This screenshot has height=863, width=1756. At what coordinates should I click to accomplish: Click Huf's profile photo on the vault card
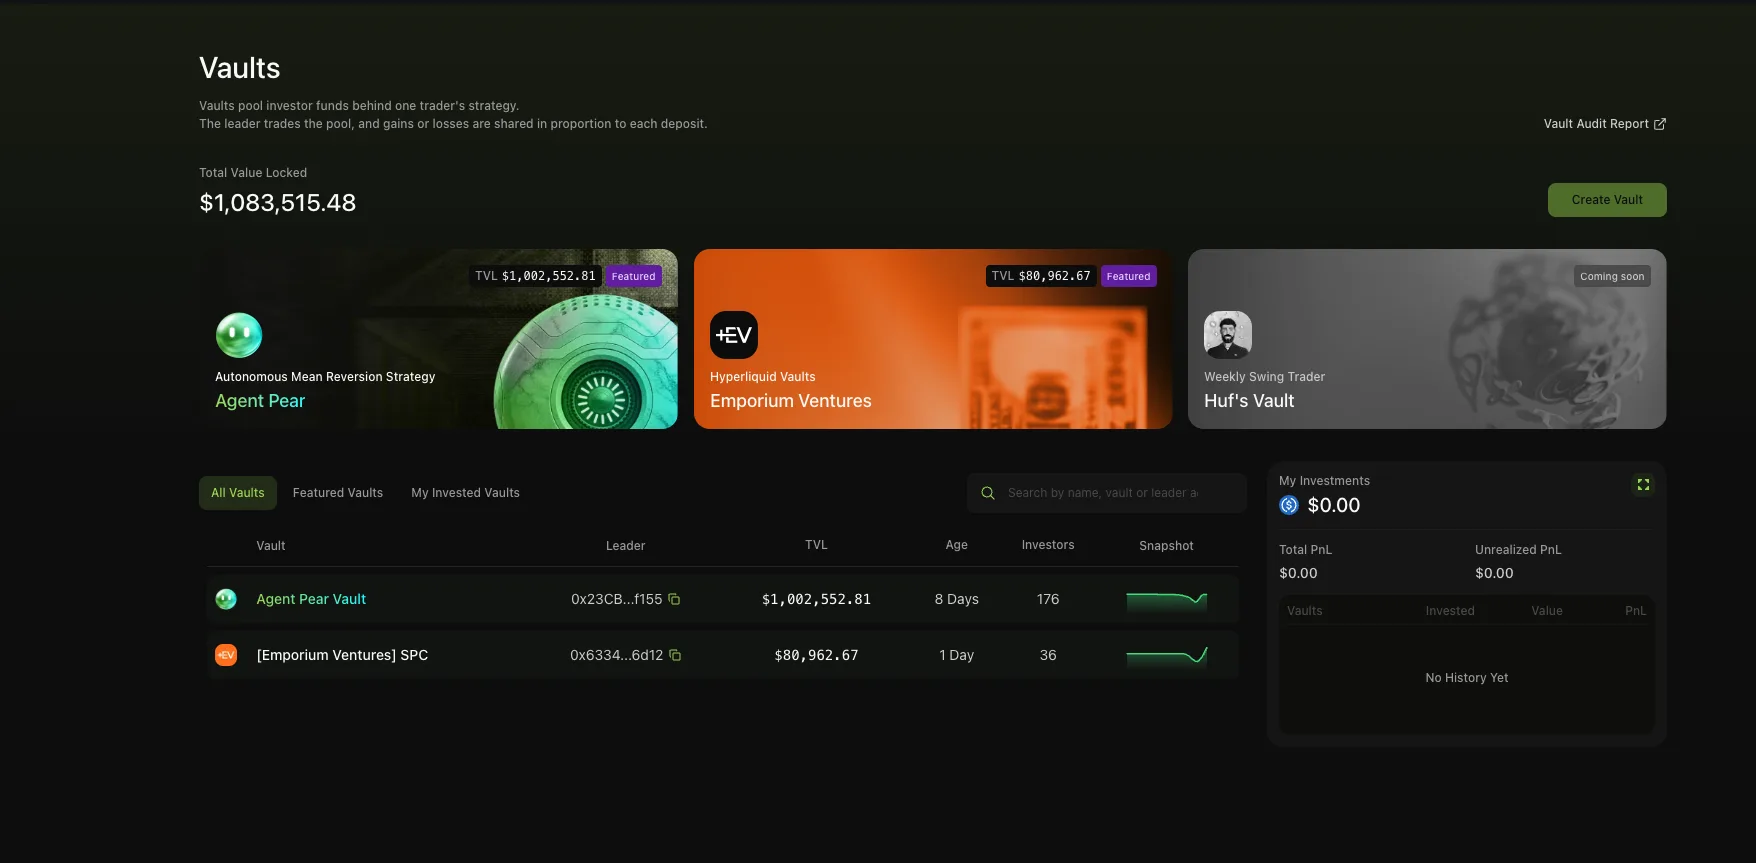tap(1228, 335)
